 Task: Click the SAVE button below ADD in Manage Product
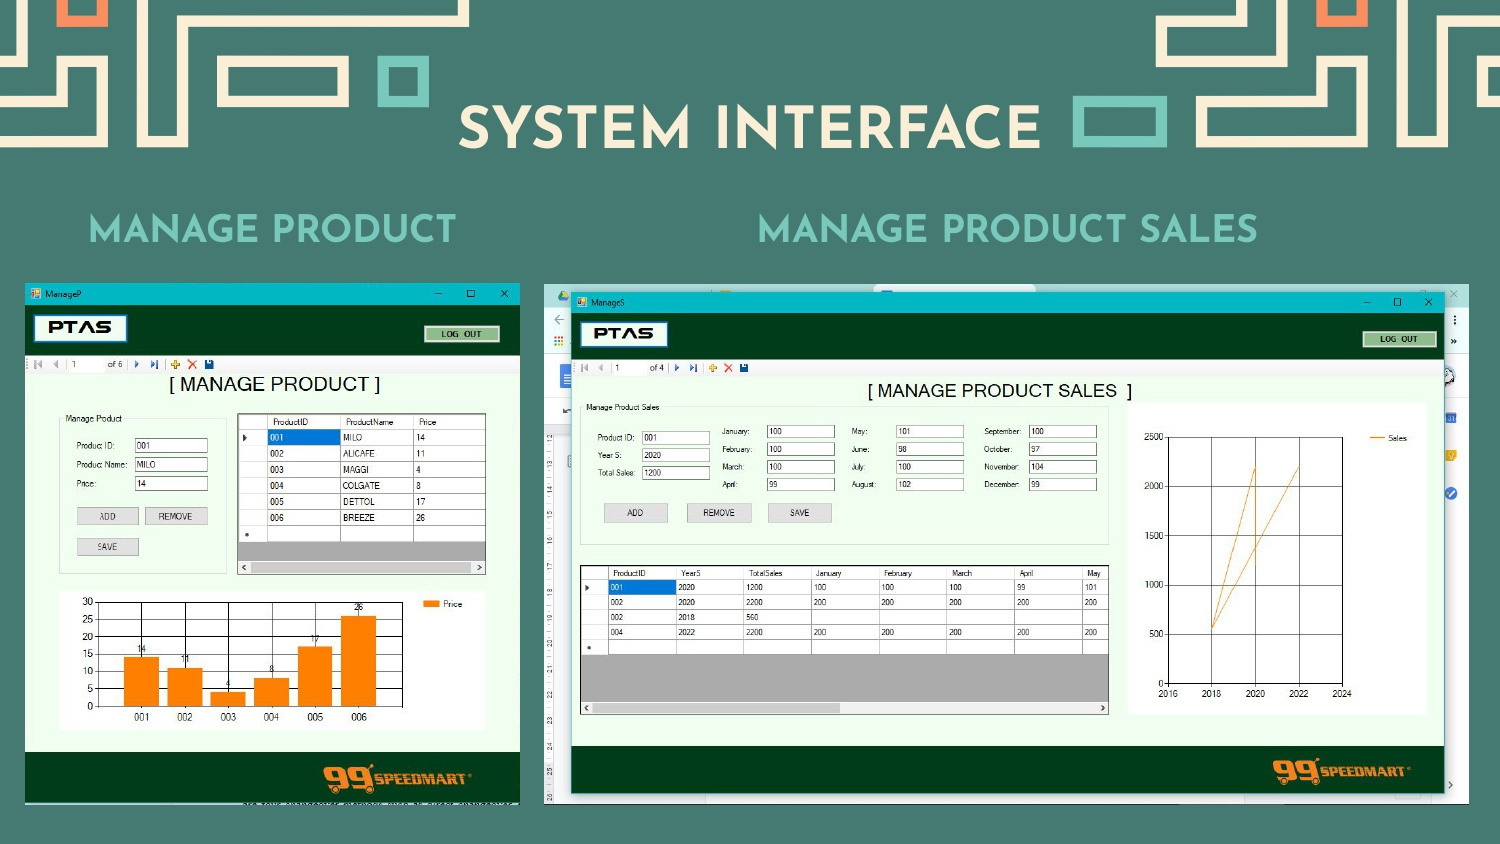(108, 547)
